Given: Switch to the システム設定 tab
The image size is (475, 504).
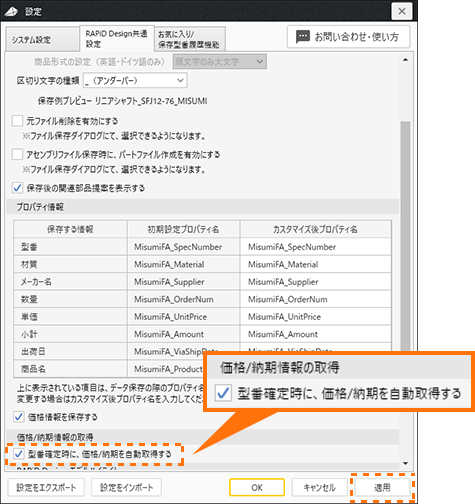Looking at the screenshot, I should point(42,40).
